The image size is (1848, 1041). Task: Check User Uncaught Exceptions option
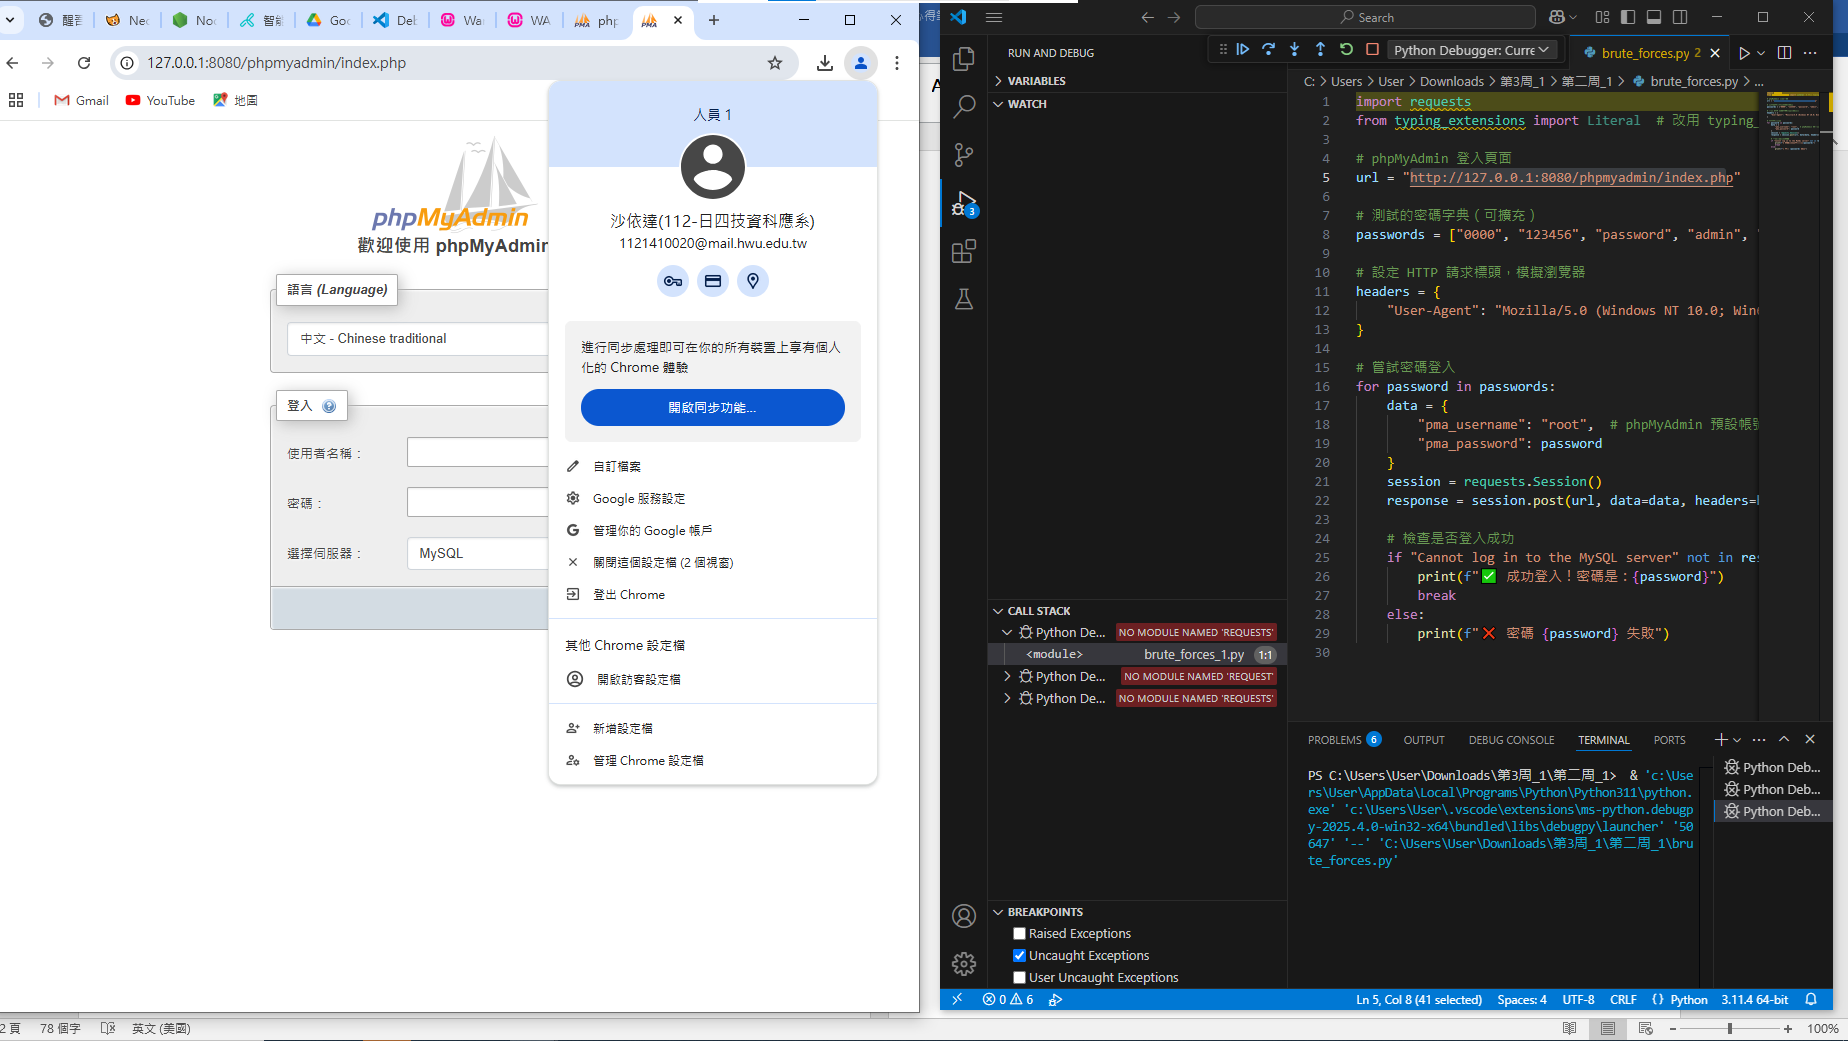click(1019, 978)
